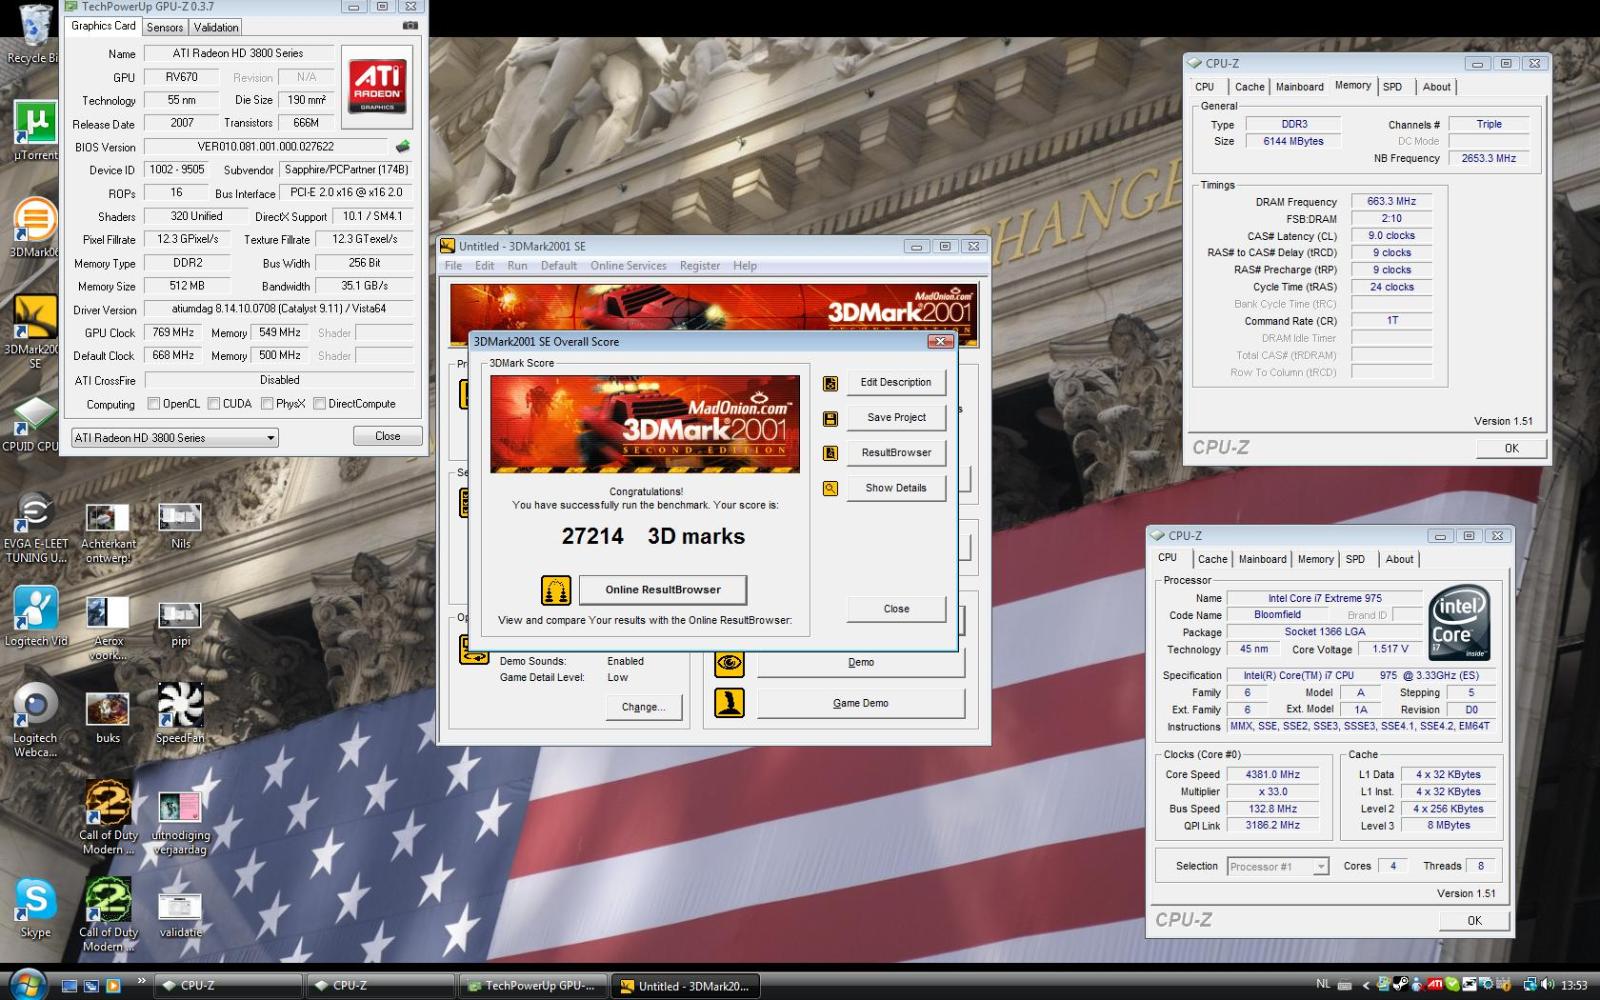Click the taskbar clock showing 13:53
This screenshot has width=1600, height=1000.
1574,985
